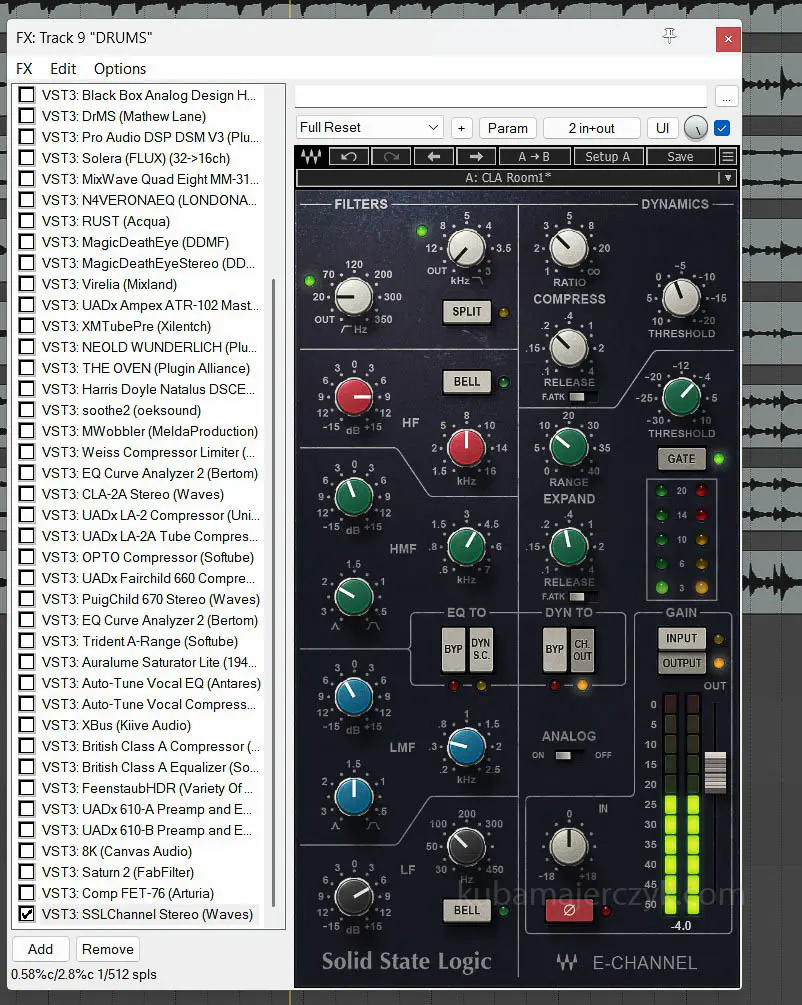Image resolution: width=802 pixels, height=1005 pixels.
Task: Click the Remove button
Action: coord(108,949)
